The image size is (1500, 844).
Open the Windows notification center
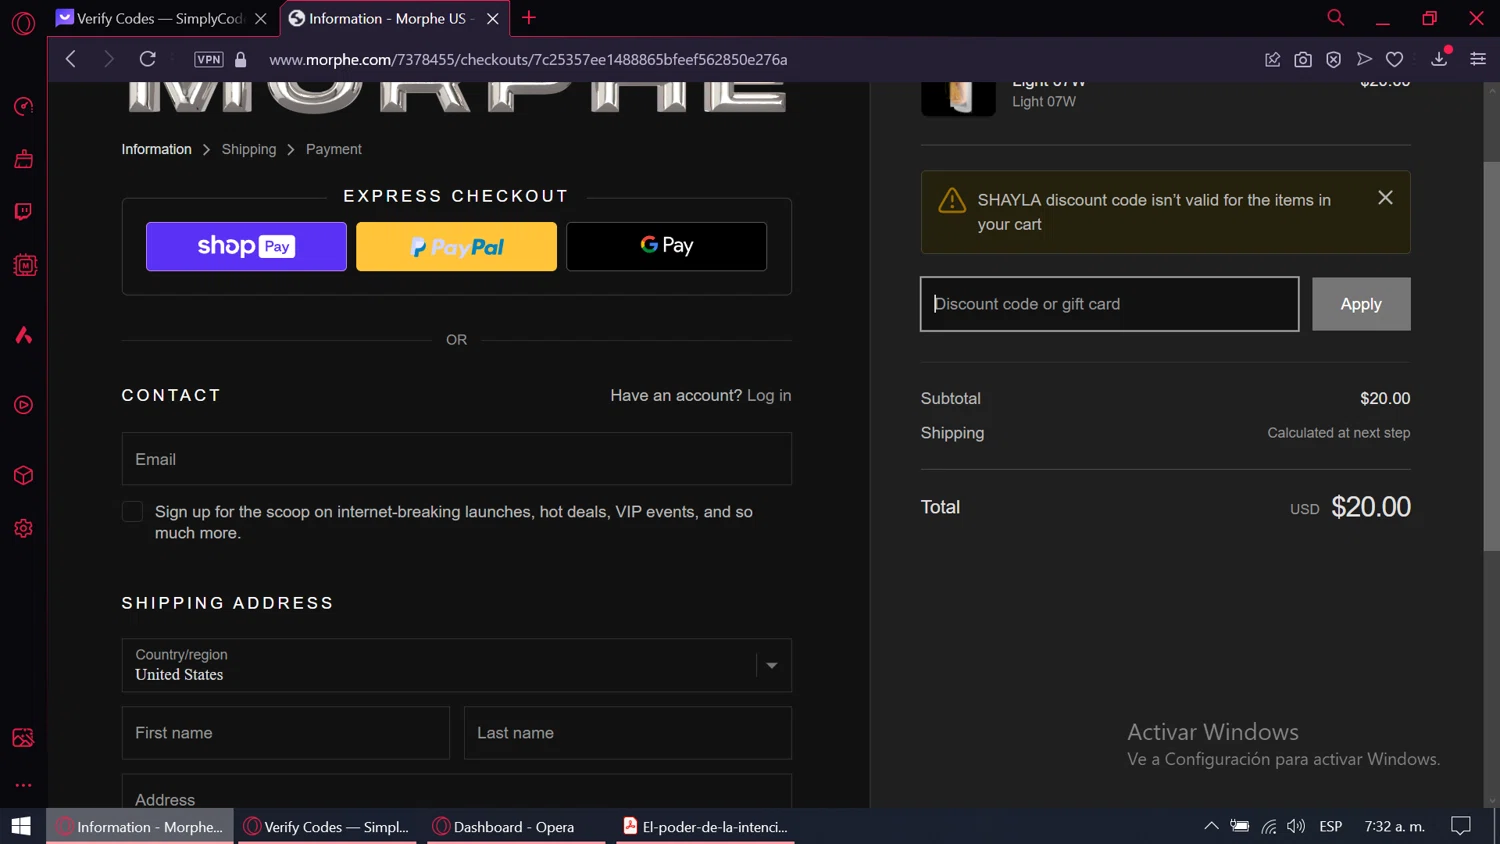[x=1461, y=826]
